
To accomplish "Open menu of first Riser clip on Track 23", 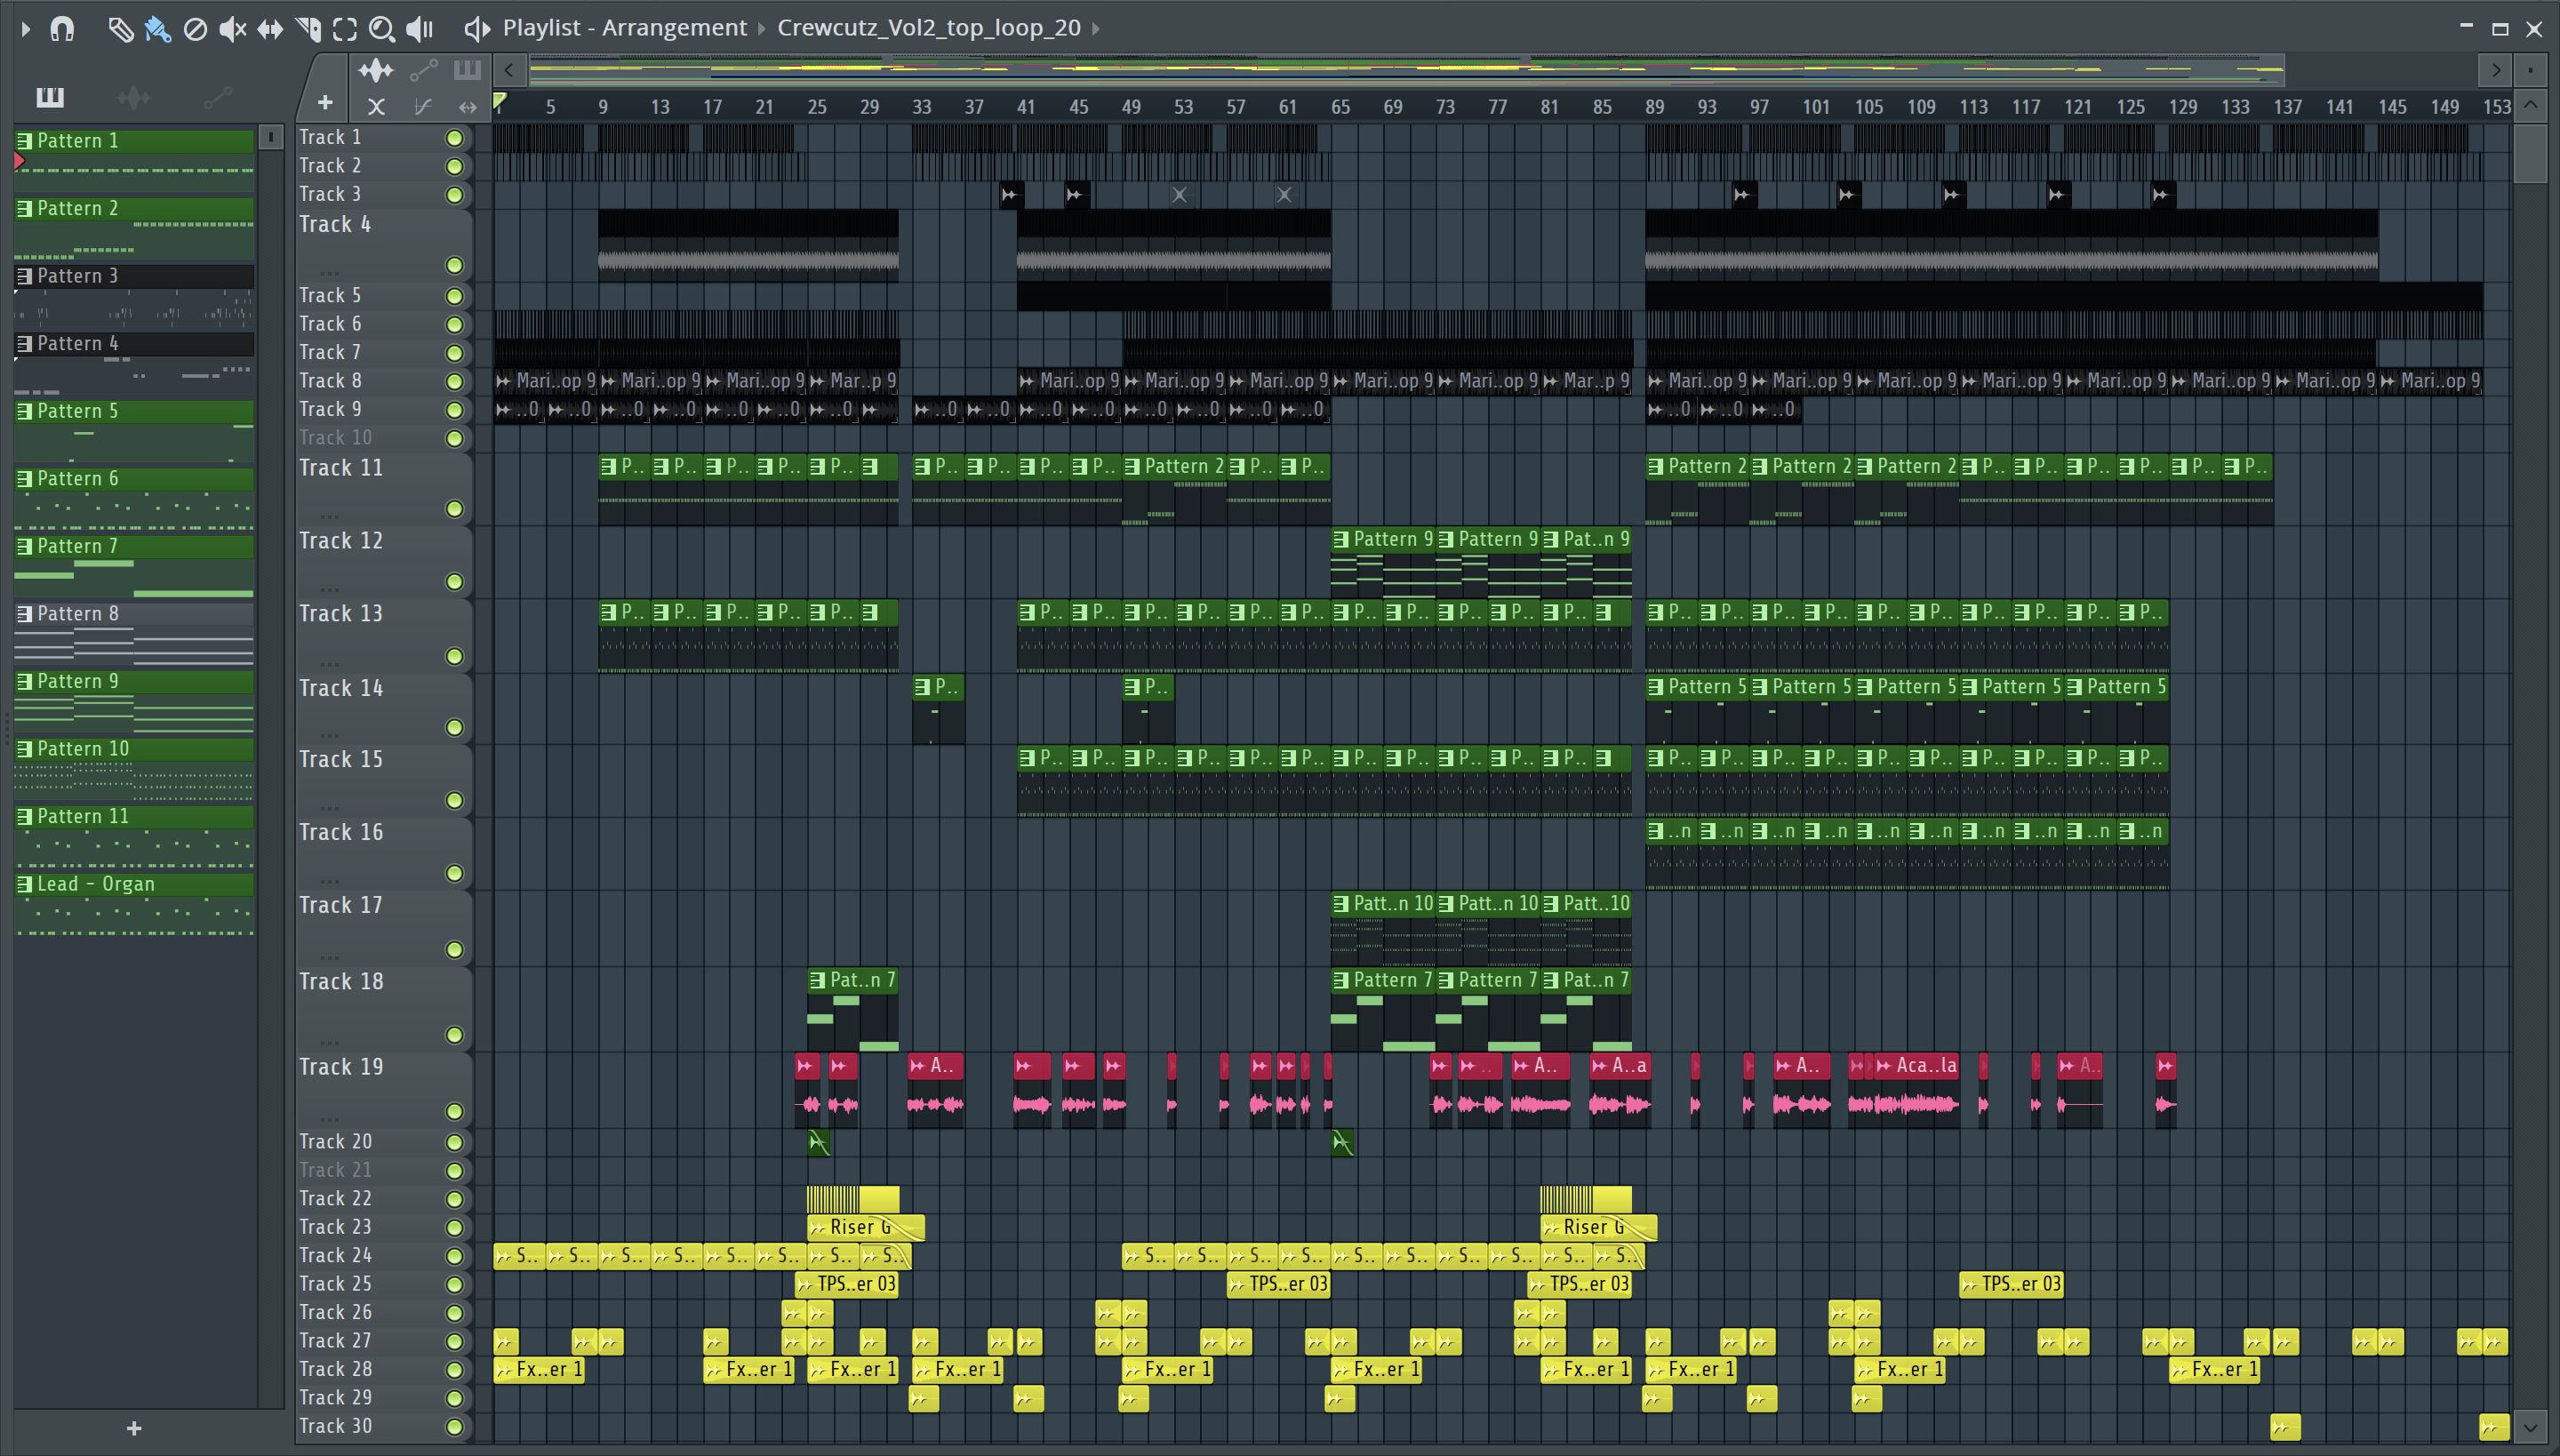I will [x=818, y=1228].
